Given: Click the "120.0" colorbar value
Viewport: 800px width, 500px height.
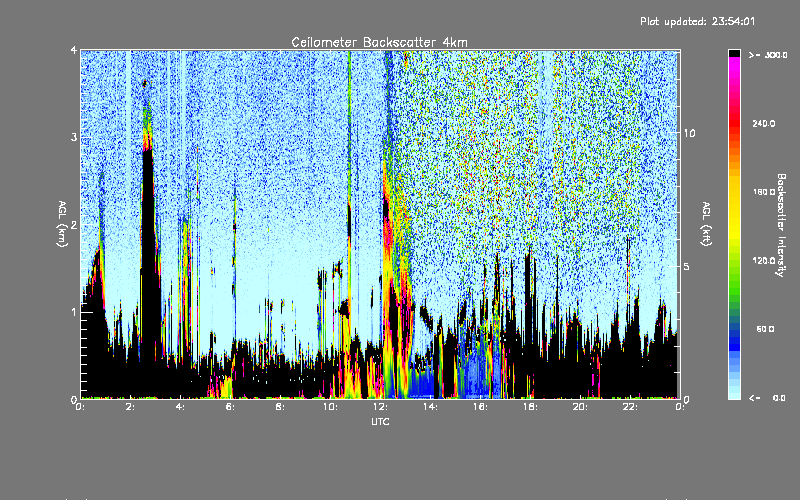Looking at the screenshot, I should pos(764,260).
